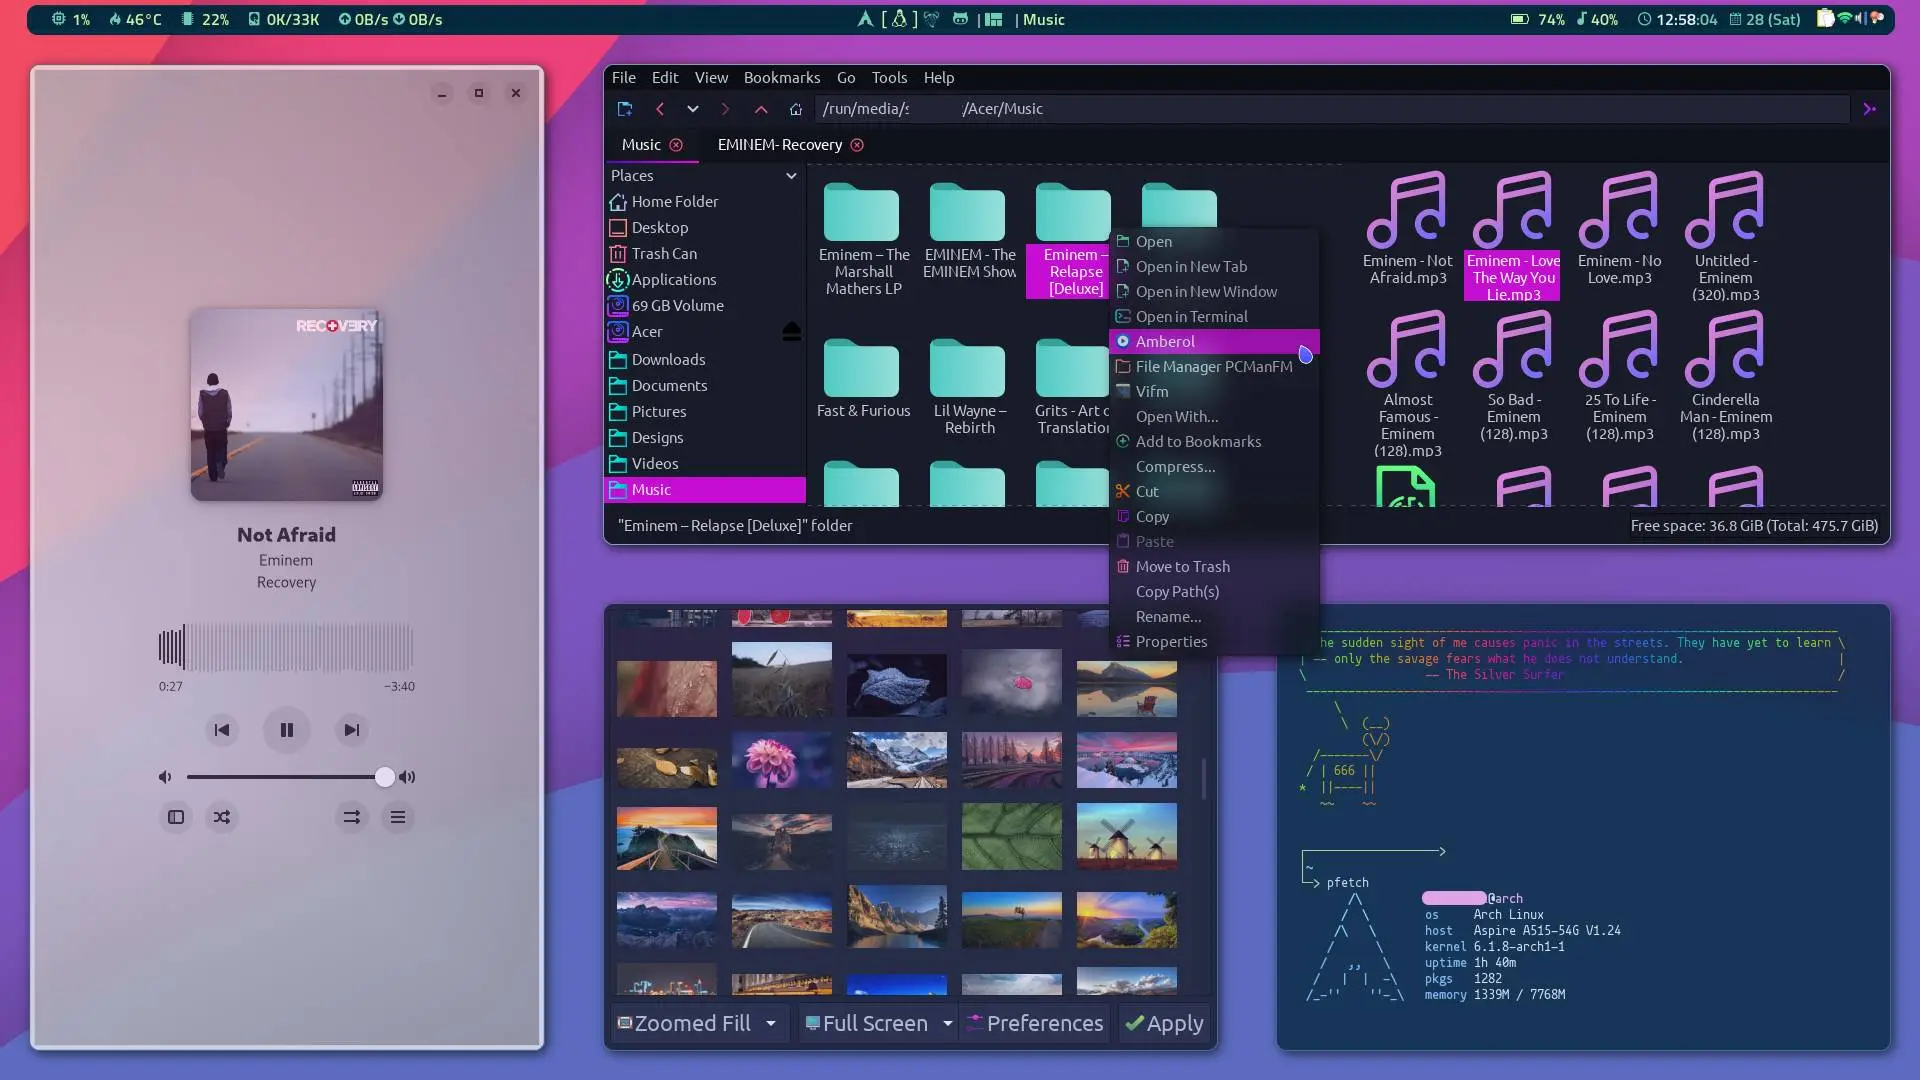Open Bookmarks menu in file manager
Screen dimensions: 1920x1080
pos(782,77)
